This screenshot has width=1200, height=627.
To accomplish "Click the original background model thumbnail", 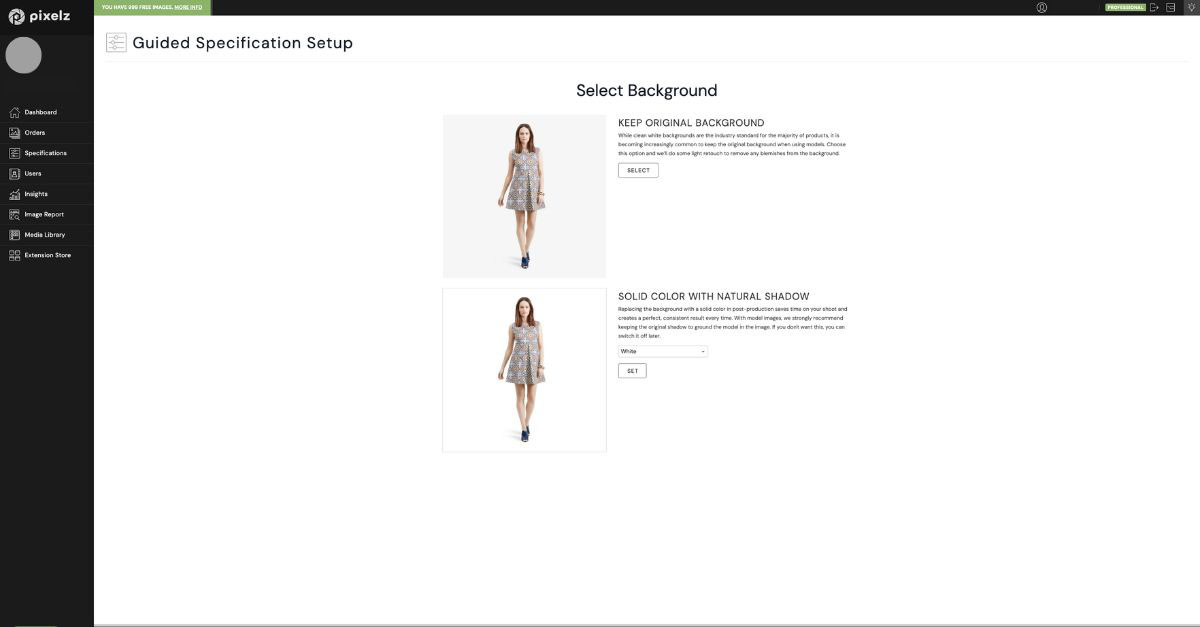I will [524, 196].
